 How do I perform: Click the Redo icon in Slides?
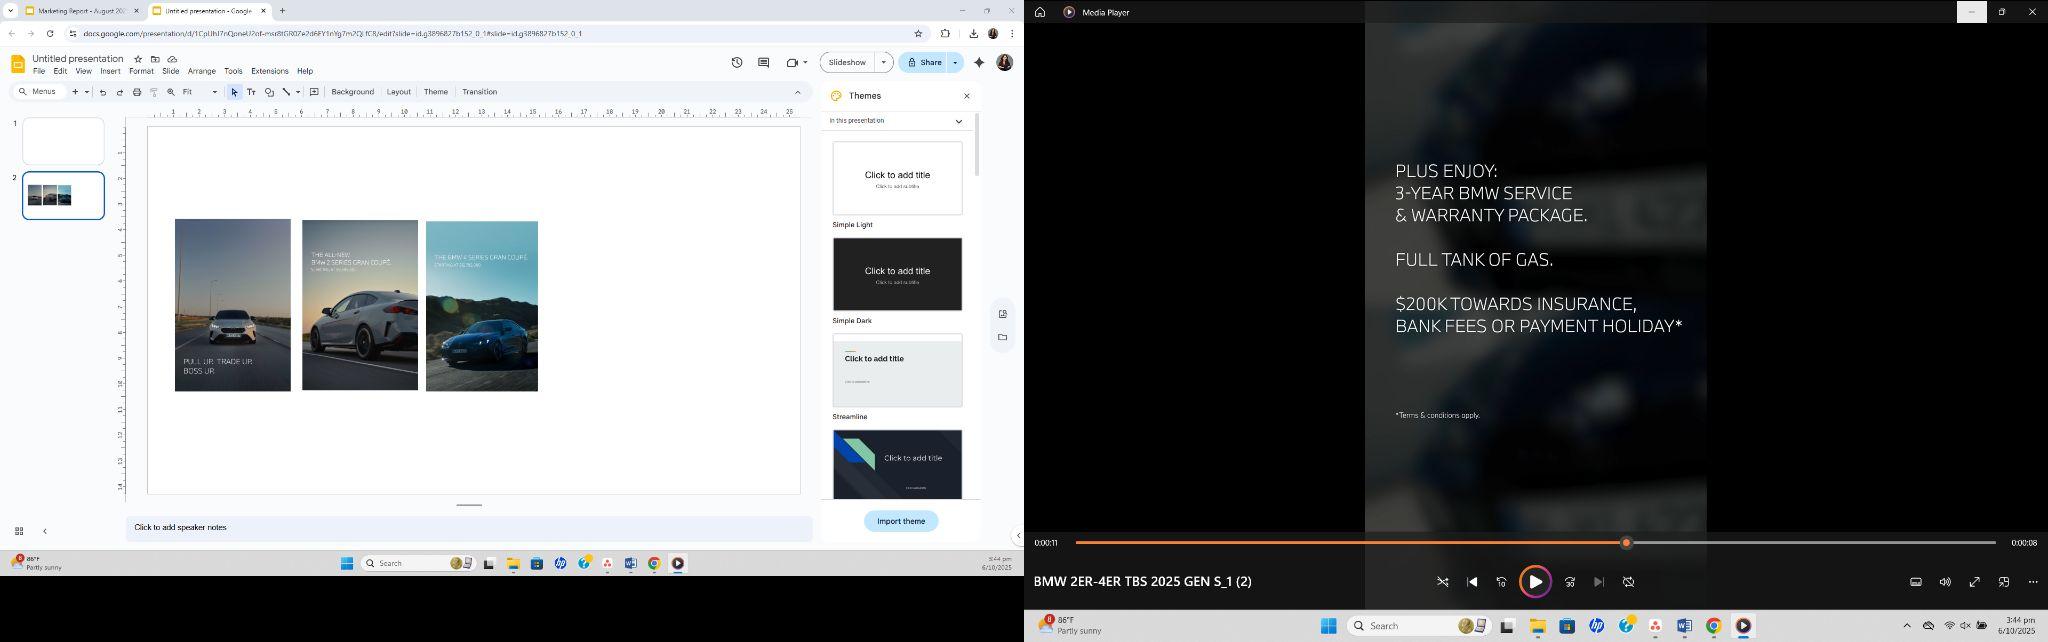tap(120, 92)
